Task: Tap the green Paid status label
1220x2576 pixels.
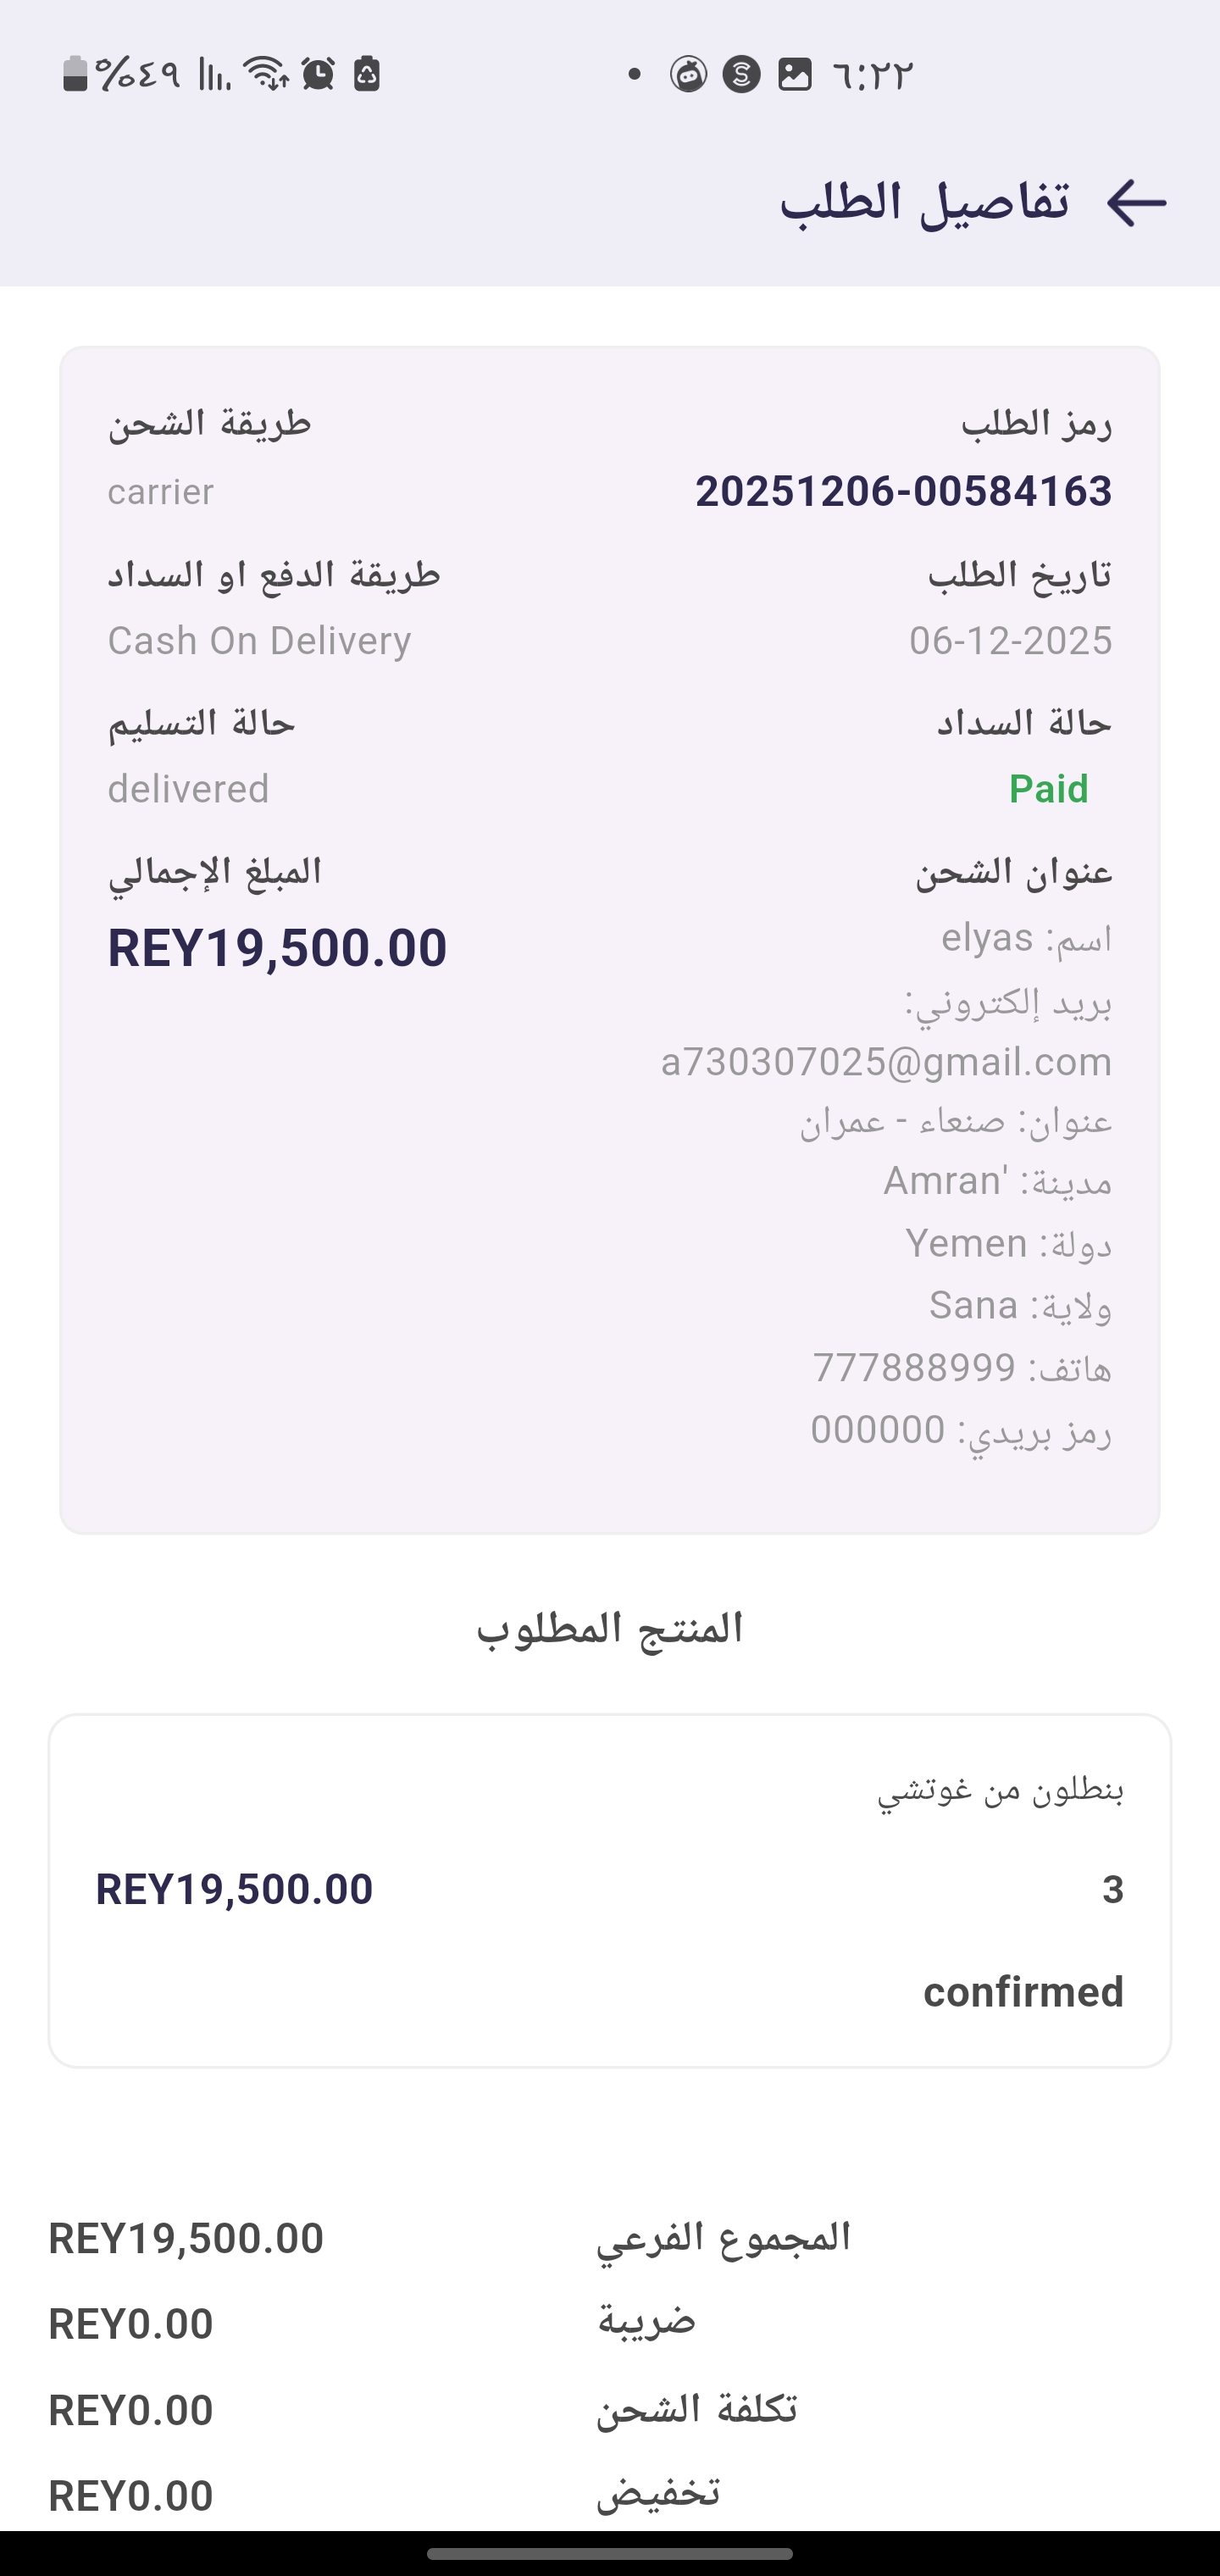Action: pyautogui.click(x=1048, y=789)
